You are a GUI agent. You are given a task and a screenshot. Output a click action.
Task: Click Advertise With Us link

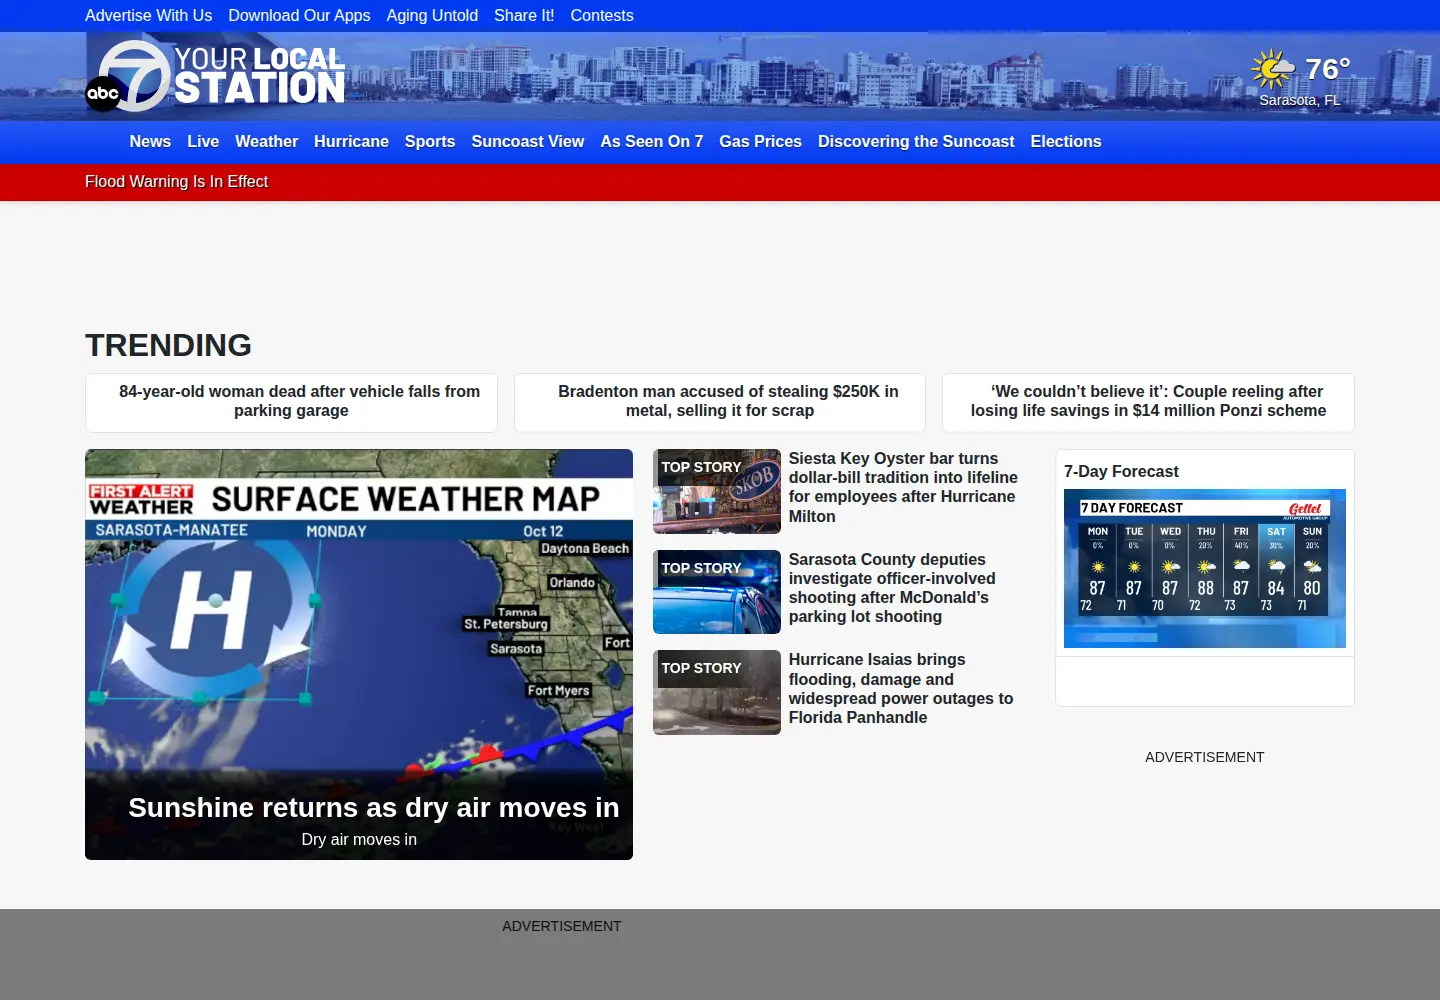(148, 16)
